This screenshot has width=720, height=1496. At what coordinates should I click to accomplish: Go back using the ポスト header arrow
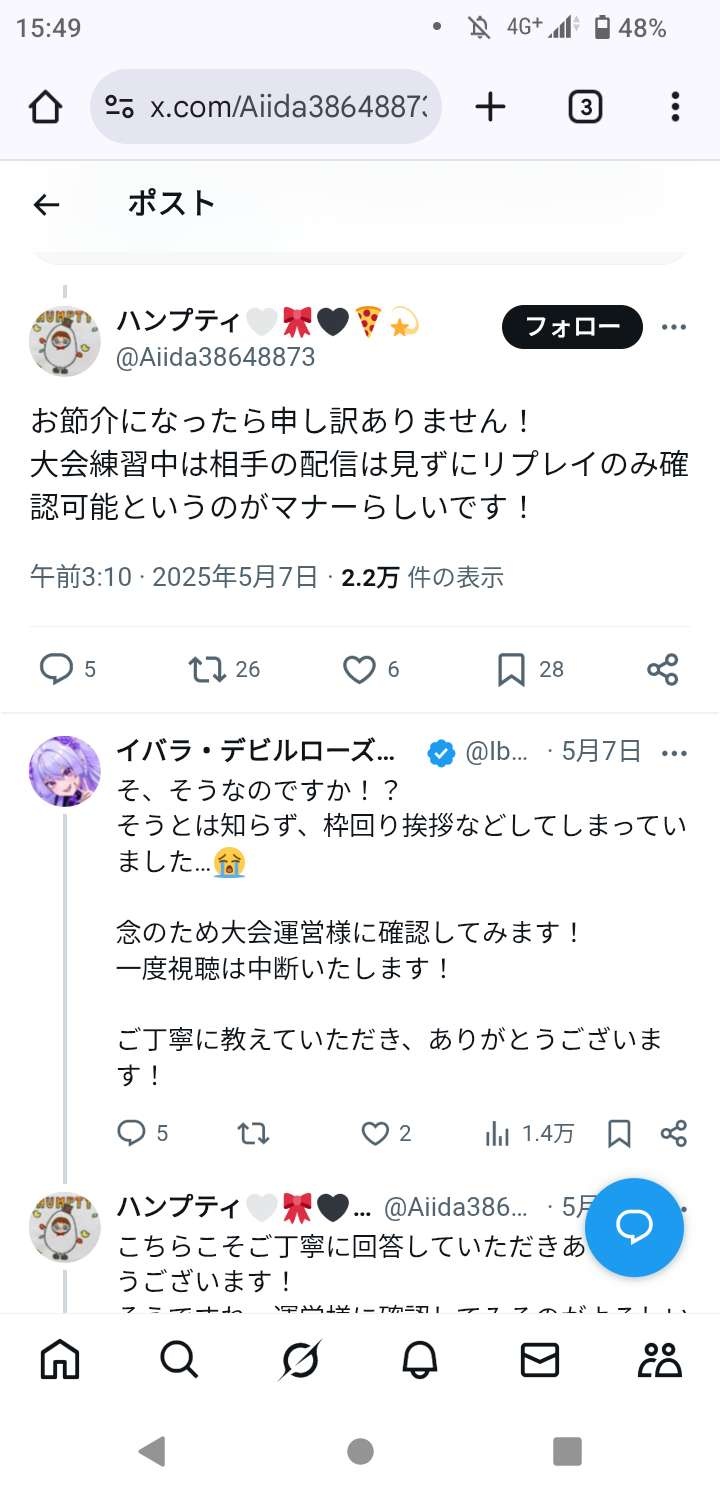coord(46,204)
